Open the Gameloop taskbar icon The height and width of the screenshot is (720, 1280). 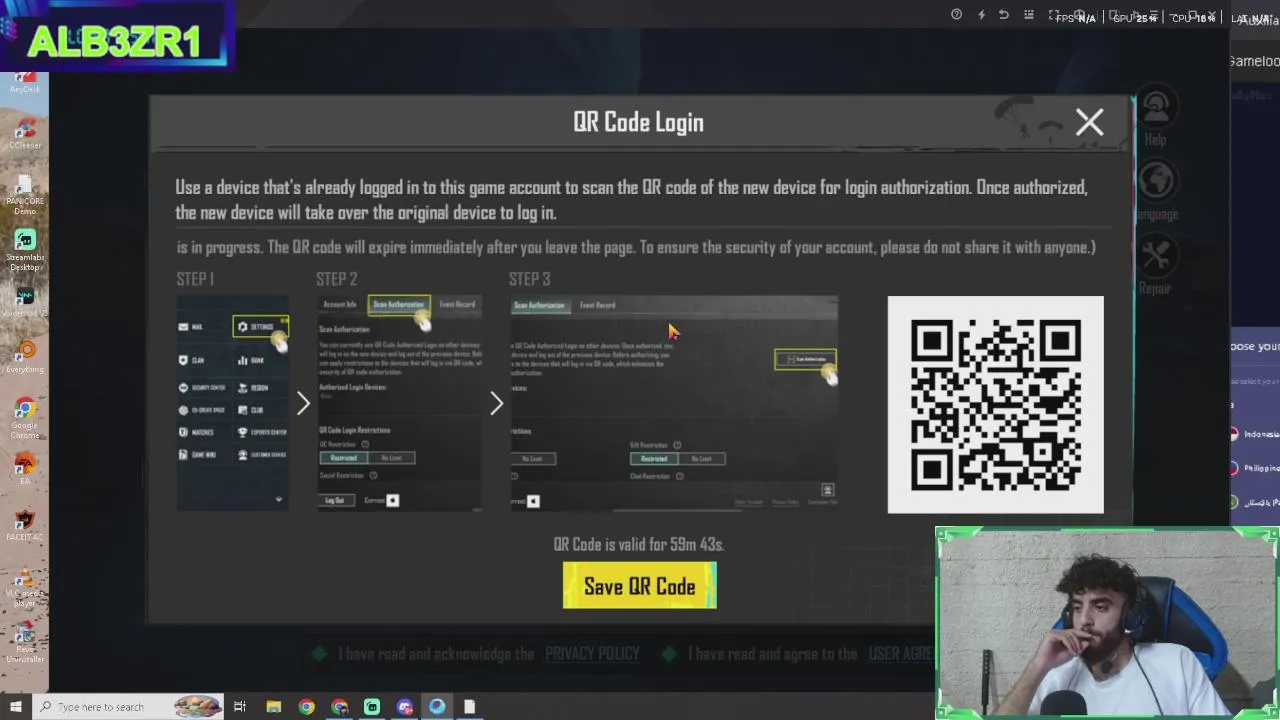point(437,707)
